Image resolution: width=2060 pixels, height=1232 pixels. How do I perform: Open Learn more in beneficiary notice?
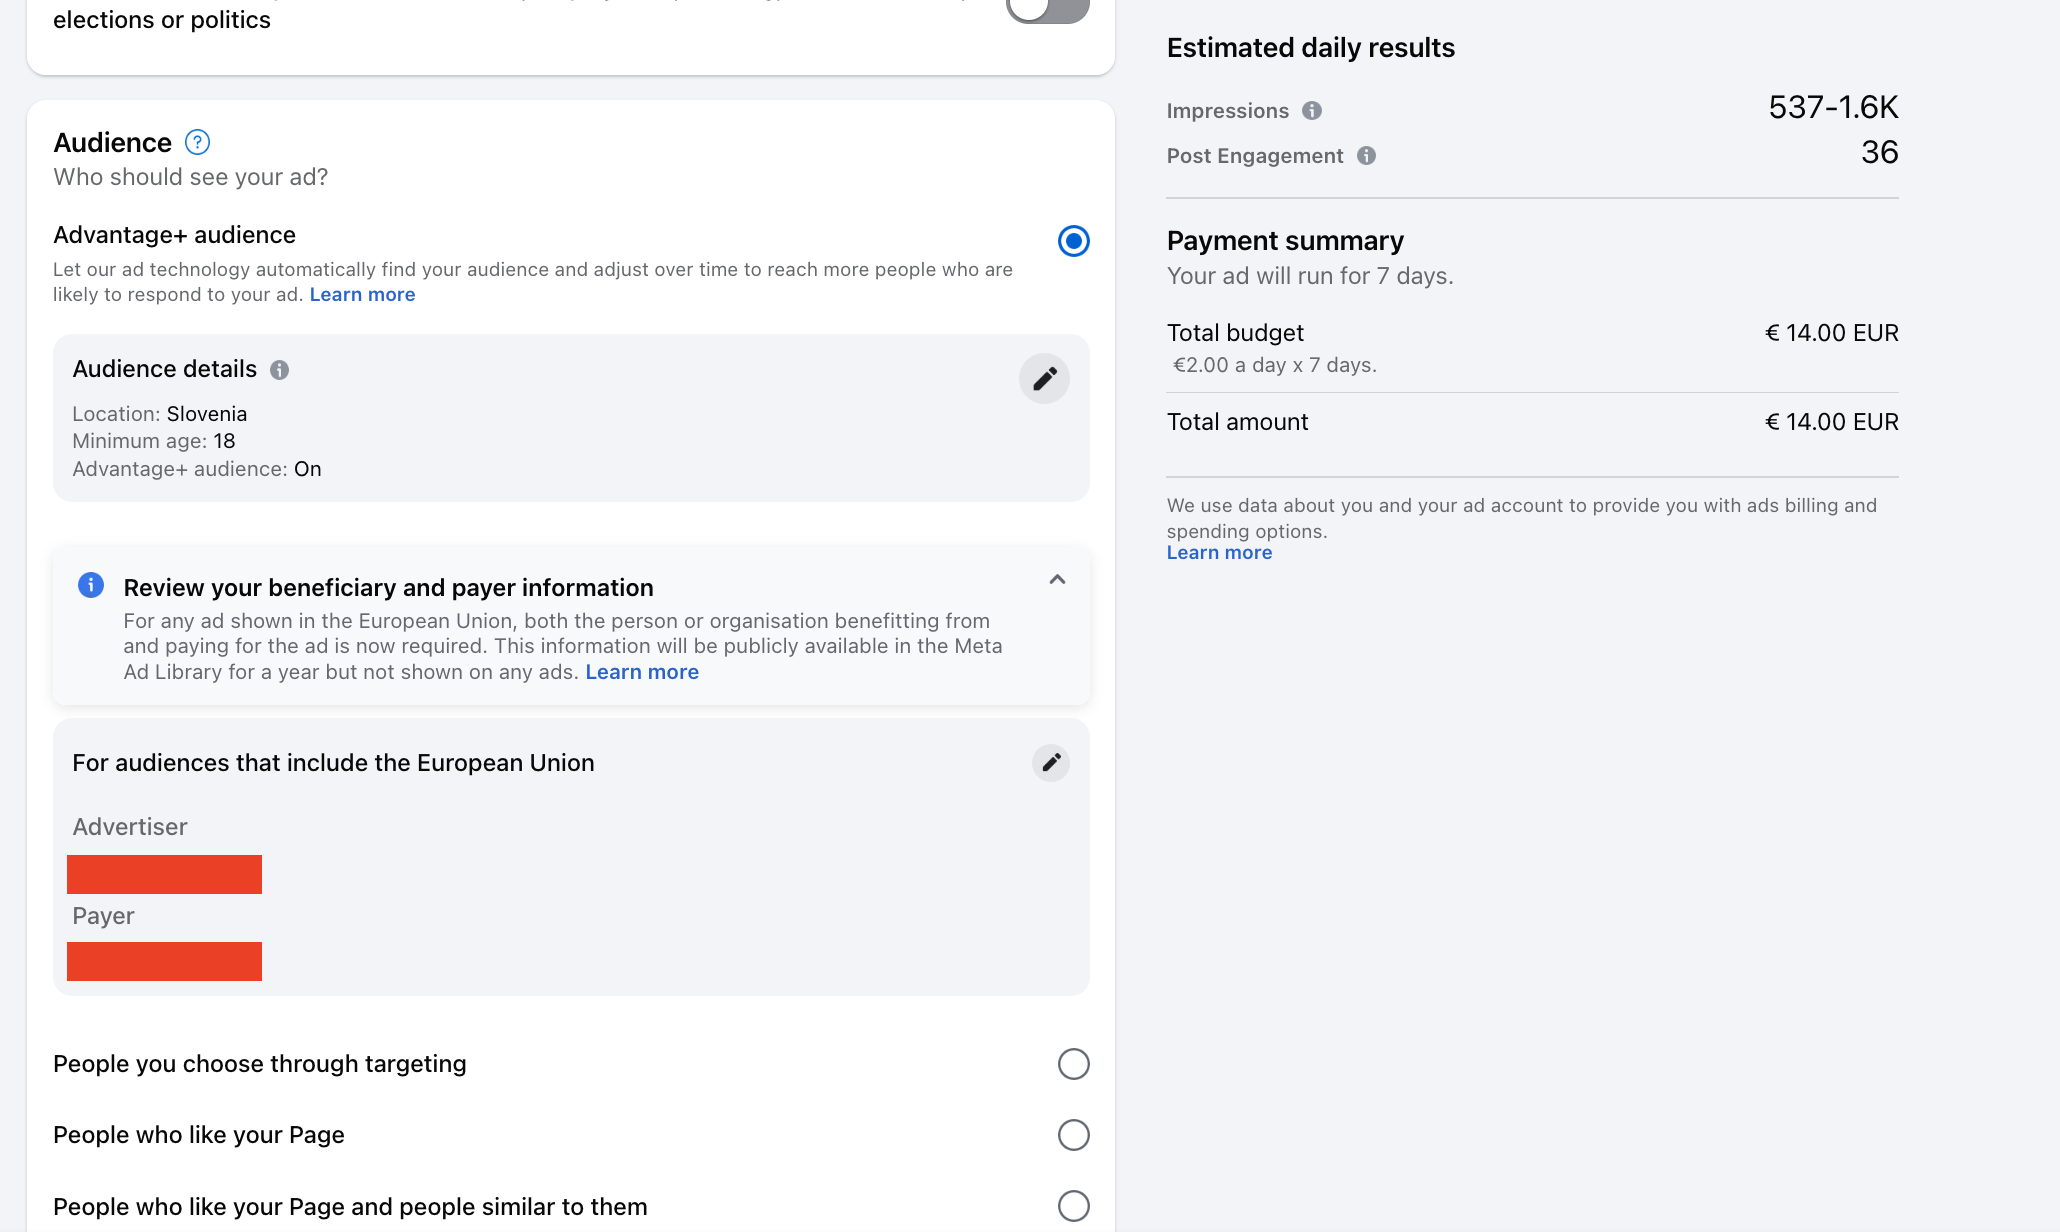pos(642,672)
